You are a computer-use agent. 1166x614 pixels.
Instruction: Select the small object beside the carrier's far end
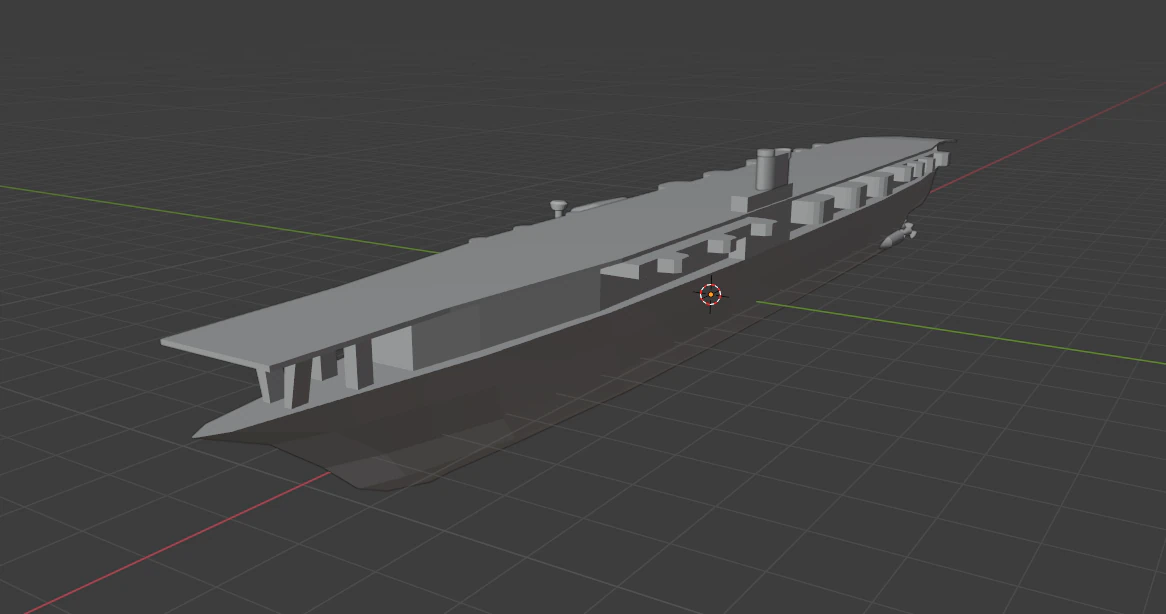coord(898,236)
